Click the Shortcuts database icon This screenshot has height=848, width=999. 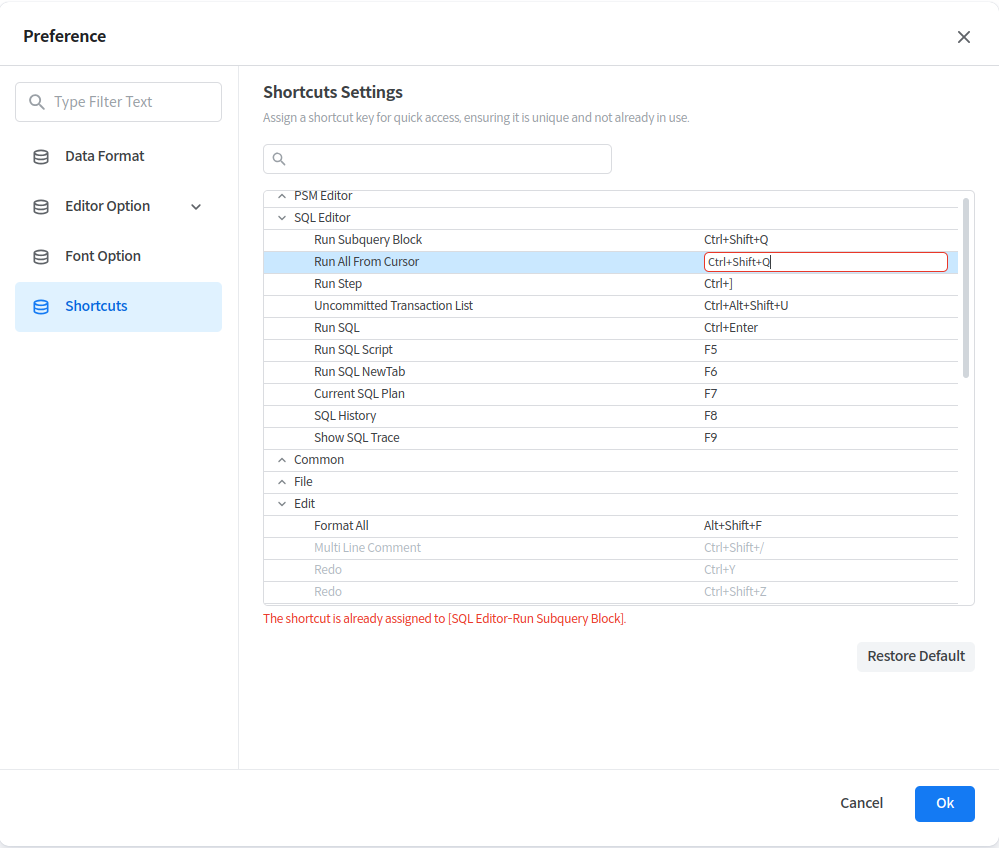coord(41,307)
